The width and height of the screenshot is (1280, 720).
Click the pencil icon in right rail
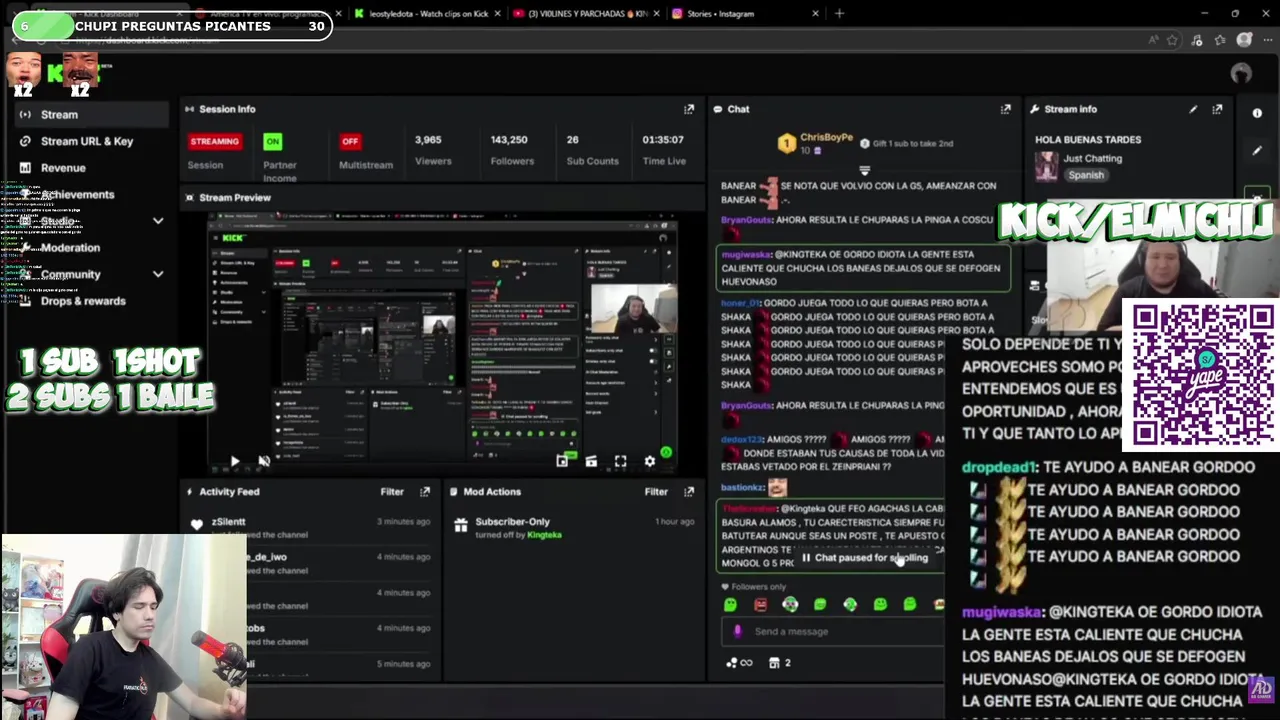[1257, 151]
